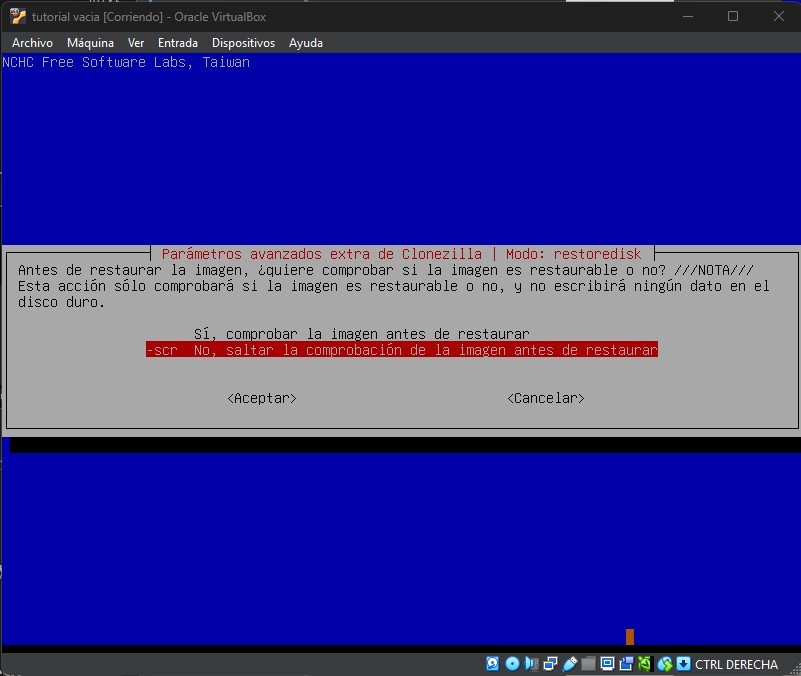Viewport: 801px width, 676px height.
Task: Open the Dispositivos menu
Action: point(243,43)
